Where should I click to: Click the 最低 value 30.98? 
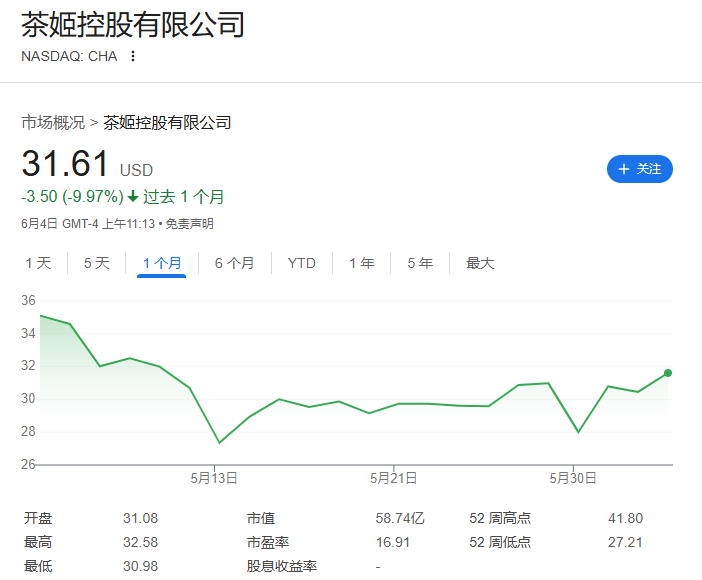click(x=141, y=566)
